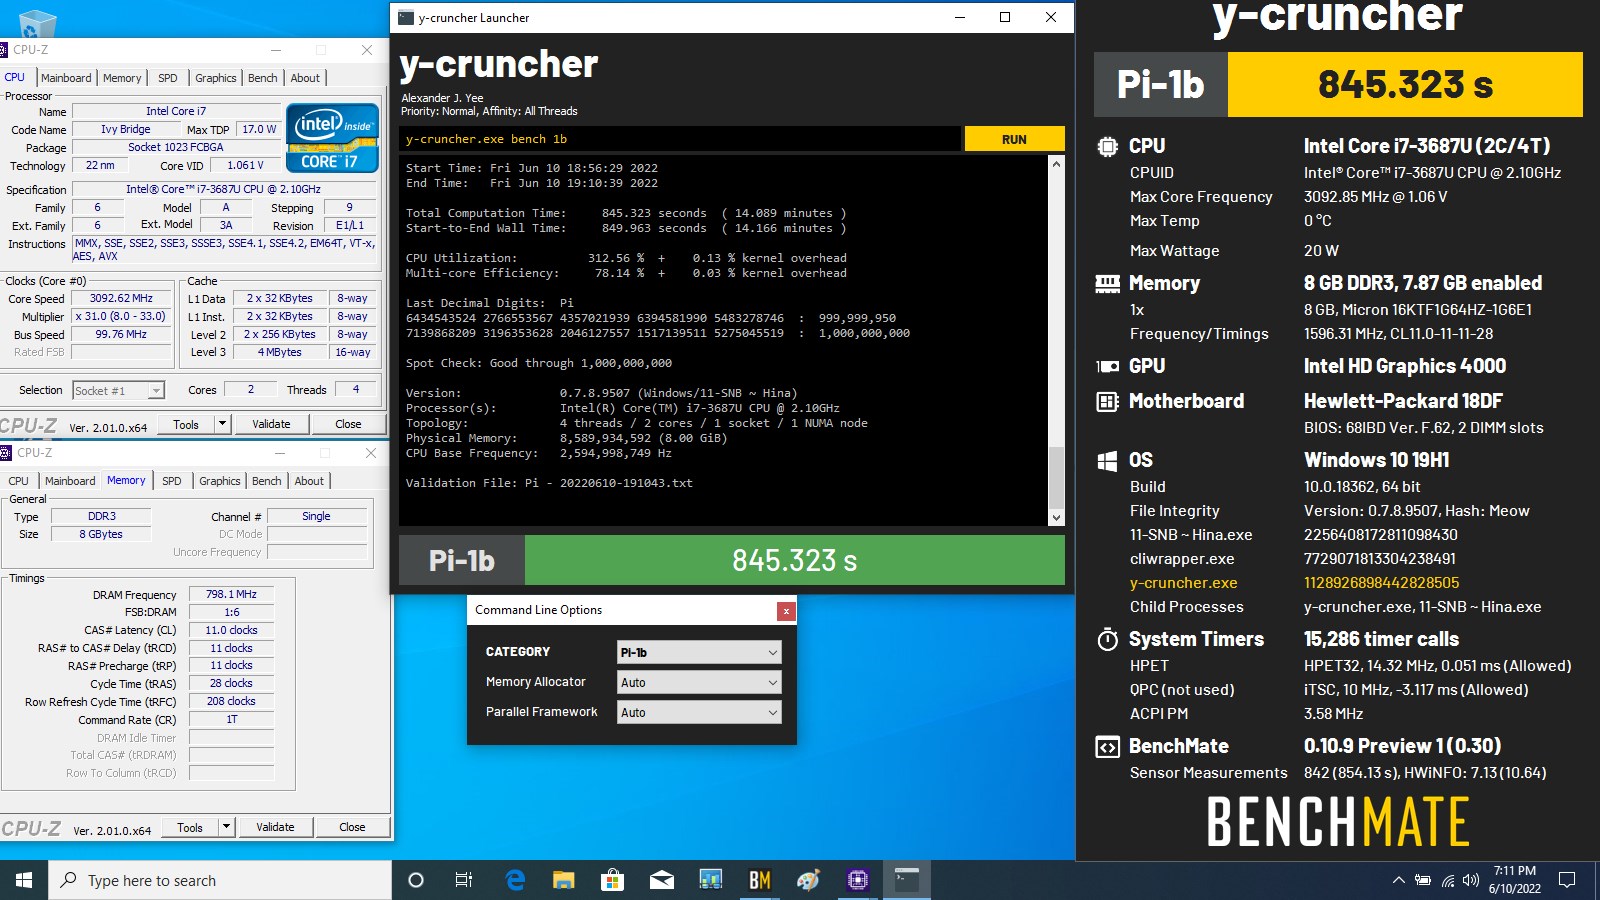
Task: Click Tools button in upper CPU-Z
Action: click(186, 424)
